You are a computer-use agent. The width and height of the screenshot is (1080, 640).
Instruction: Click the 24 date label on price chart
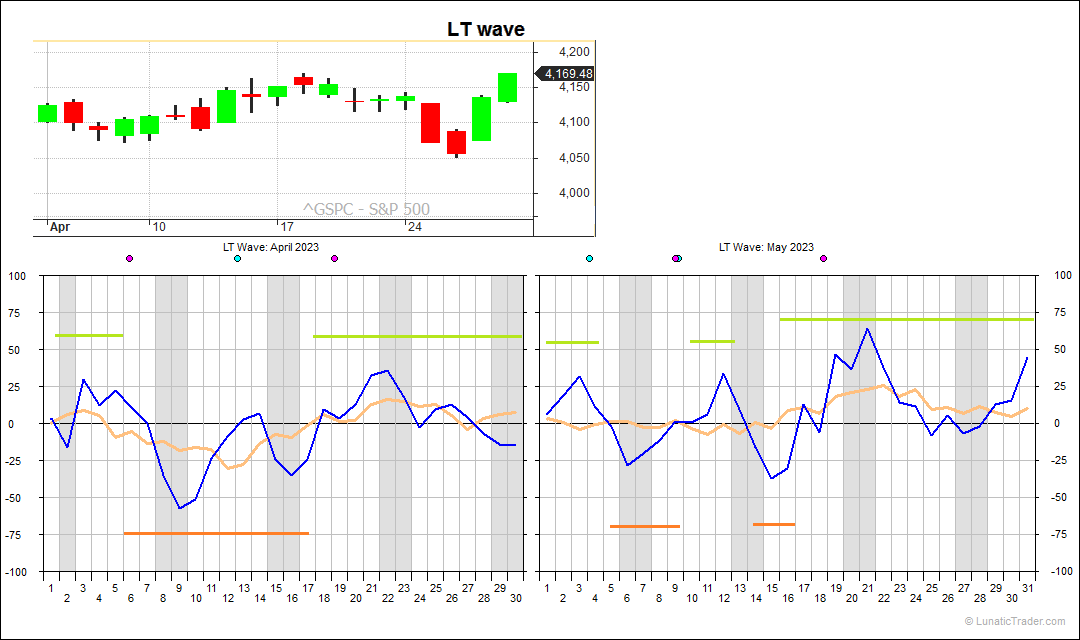414,227
